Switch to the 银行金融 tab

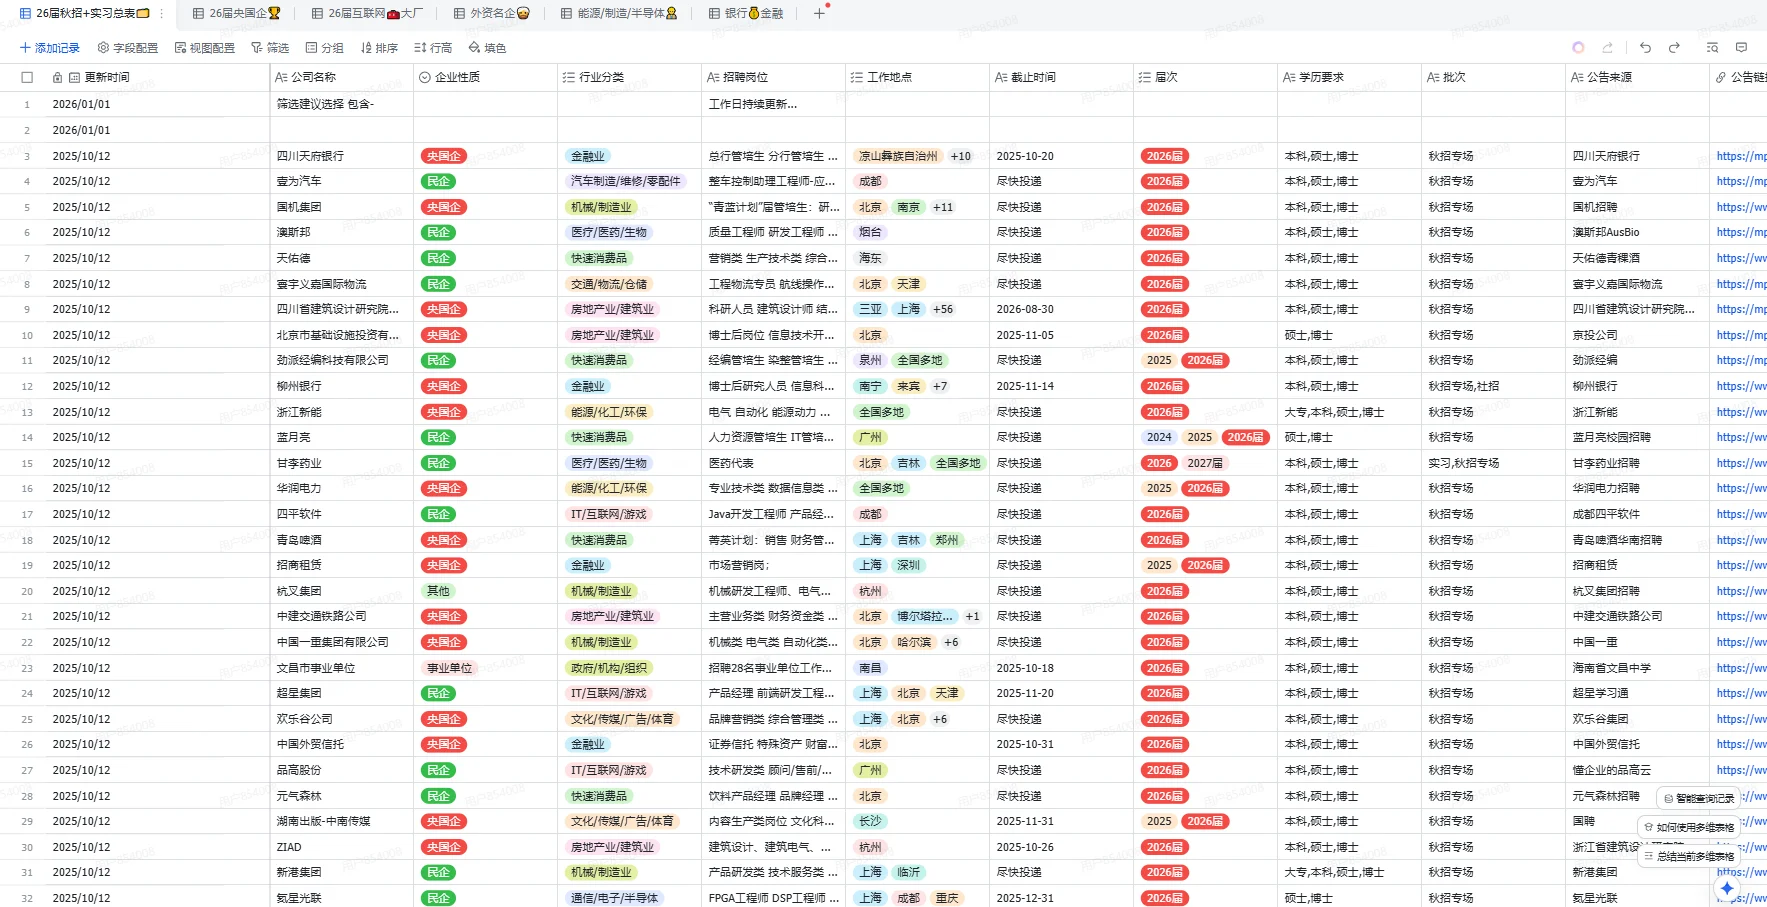(x=746, y=13)
